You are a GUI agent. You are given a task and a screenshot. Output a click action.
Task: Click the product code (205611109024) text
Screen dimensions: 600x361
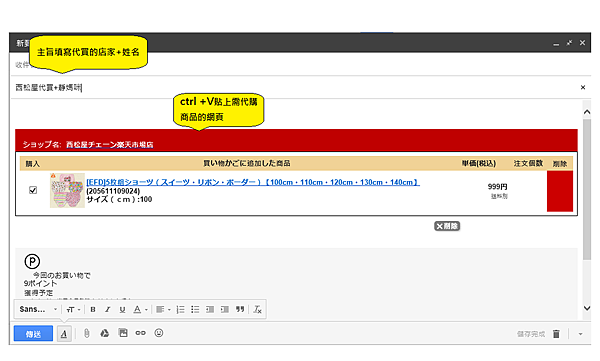click(113, 191)
